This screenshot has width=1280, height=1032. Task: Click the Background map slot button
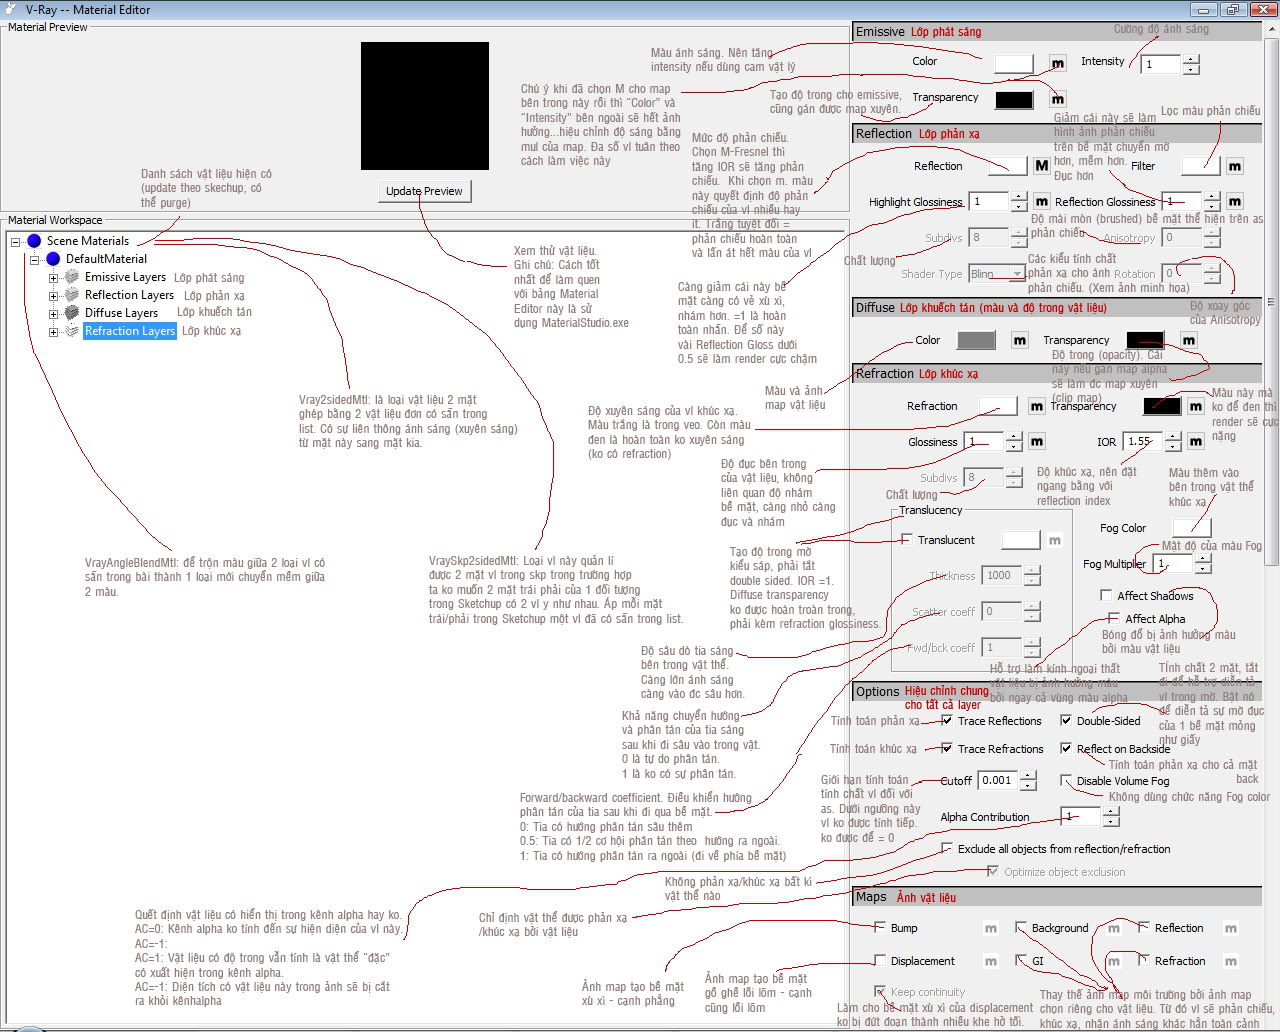(x=1113, y=929)
